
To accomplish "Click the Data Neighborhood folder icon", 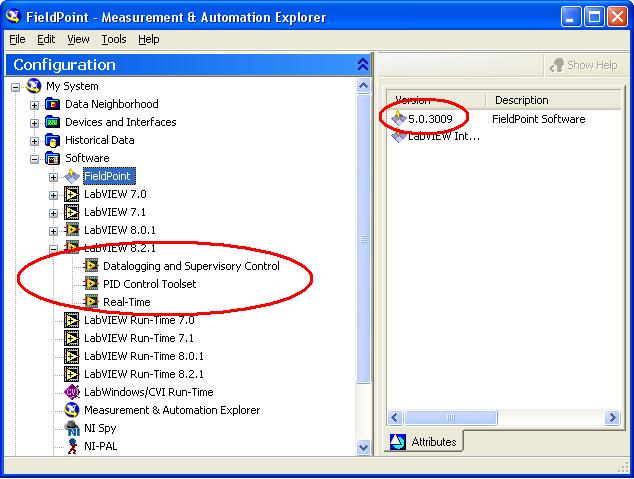I will [x=53, y=104].
